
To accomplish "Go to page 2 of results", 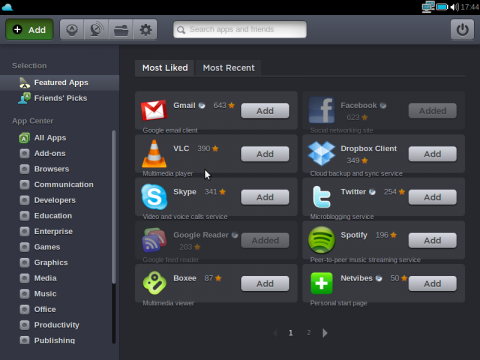I will (x=309, y=333).
